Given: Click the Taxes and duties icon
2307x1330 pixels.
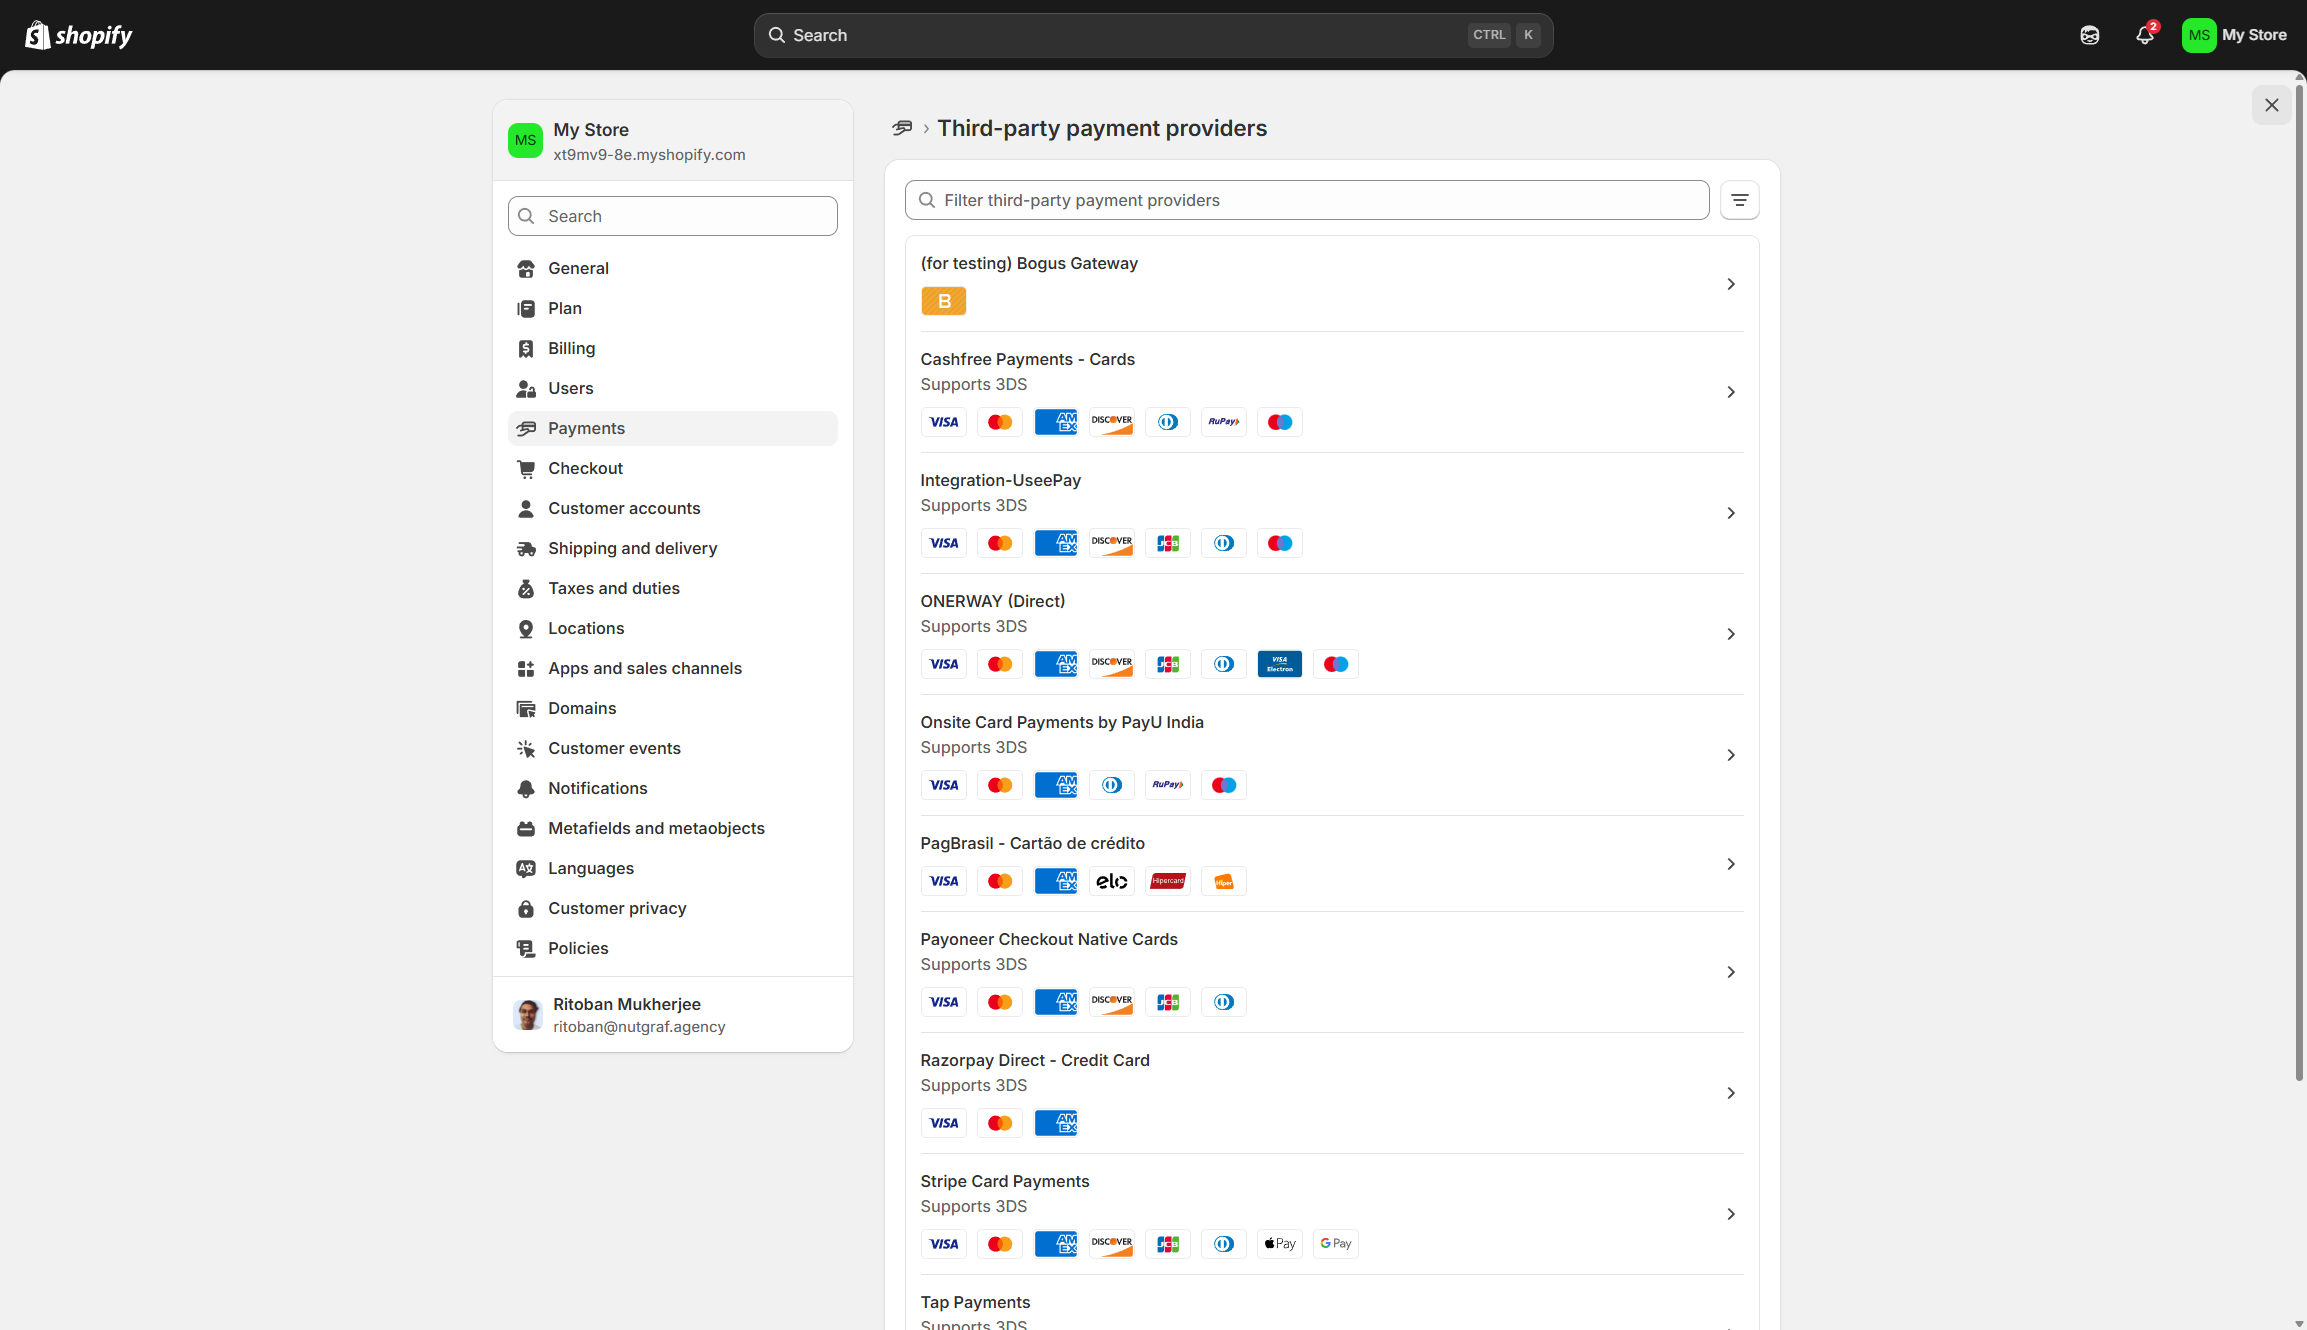Looking at the screenshot, I should tap(527, 588).
